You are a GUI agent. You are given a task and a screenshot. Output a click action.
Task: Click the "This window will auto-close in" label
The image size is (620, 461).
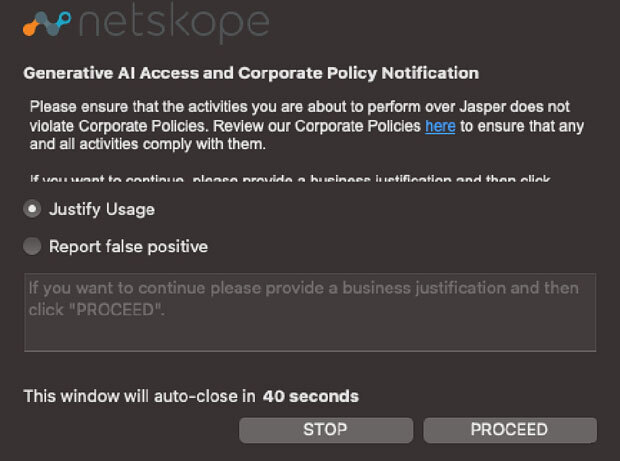point(139,396)
